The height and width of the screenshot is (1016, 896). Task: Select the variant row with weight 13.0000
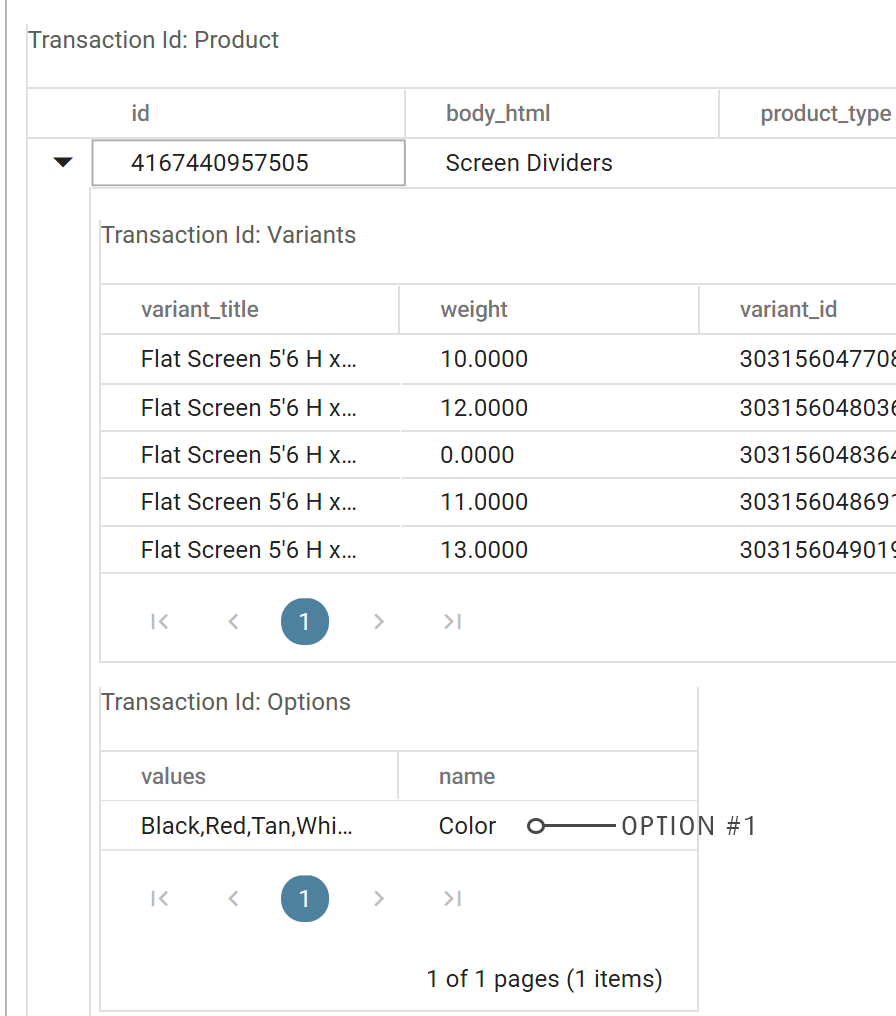[x=484, y=550]
